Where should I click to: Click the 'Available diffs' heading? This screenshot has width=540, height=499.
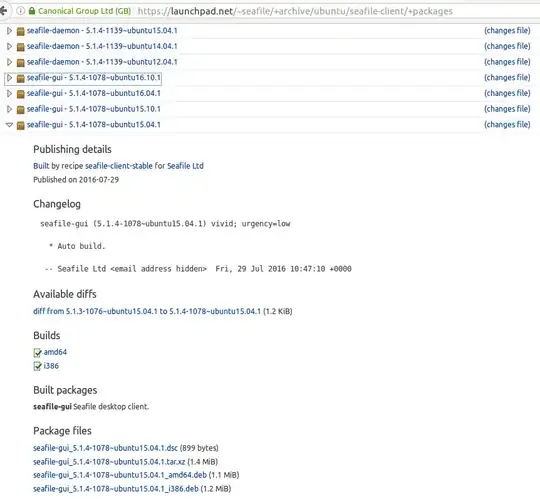[x=65, y=294]
